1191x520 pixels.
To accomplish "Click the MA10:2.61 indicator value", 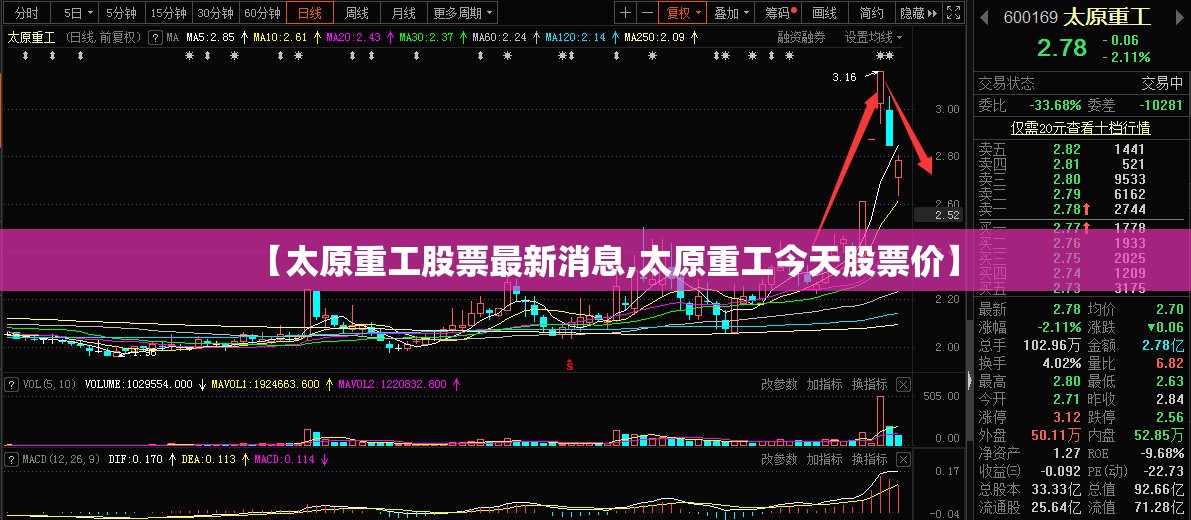I will click(x=280, y=36).
